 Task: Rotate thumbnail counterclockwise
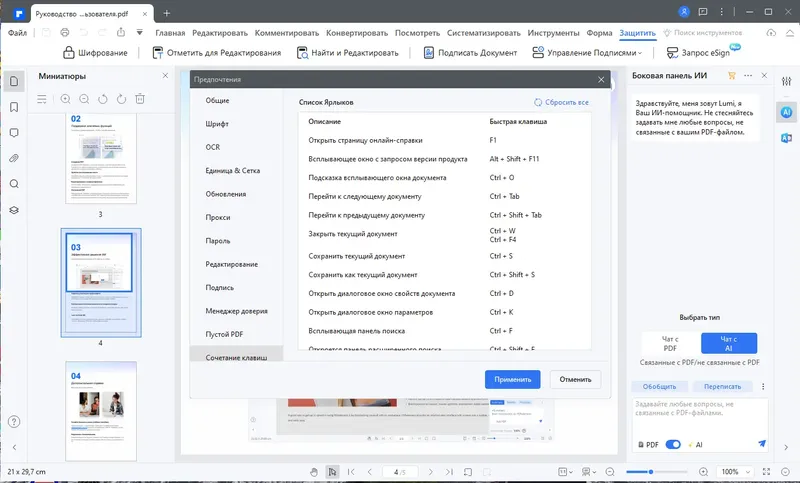[x=103, y=99]
